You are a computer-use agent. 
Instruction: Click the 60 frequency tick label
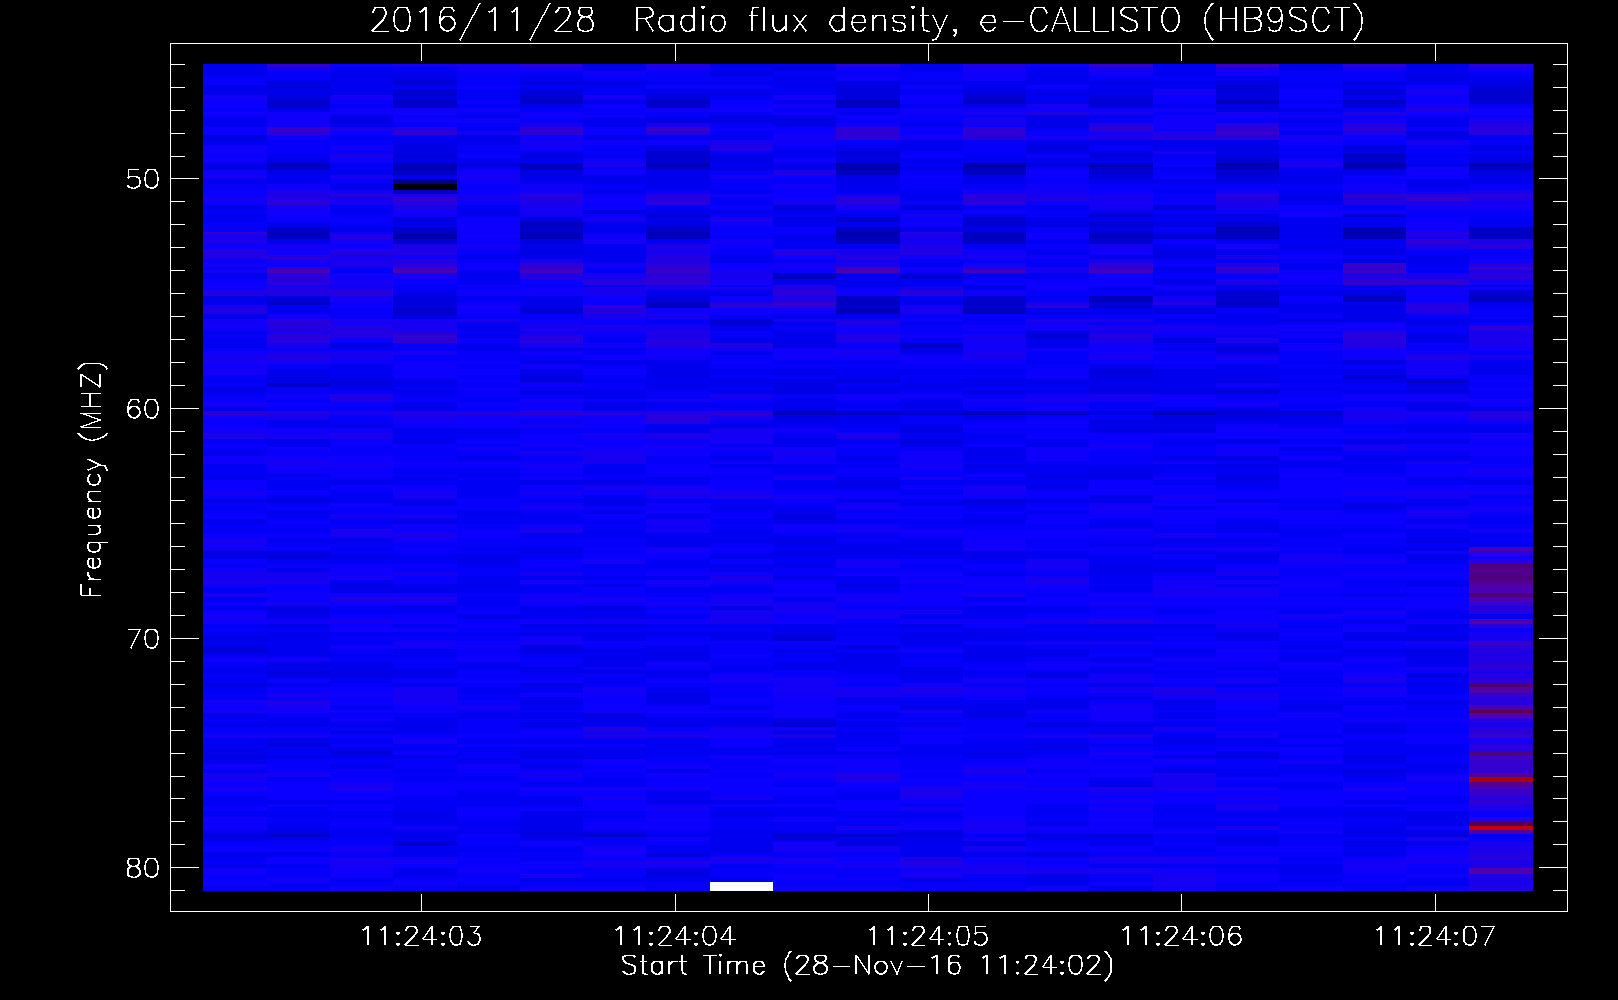[143, 409]
